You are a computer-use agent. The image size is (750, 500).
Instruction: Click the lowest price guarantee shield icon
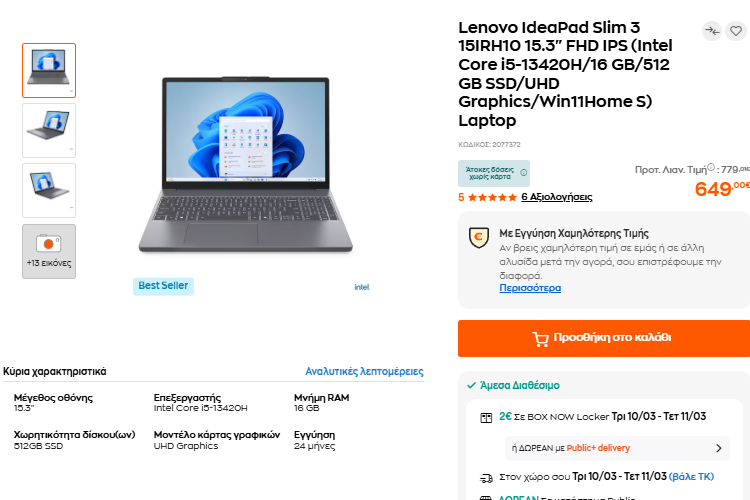click(x=478, y=237)
